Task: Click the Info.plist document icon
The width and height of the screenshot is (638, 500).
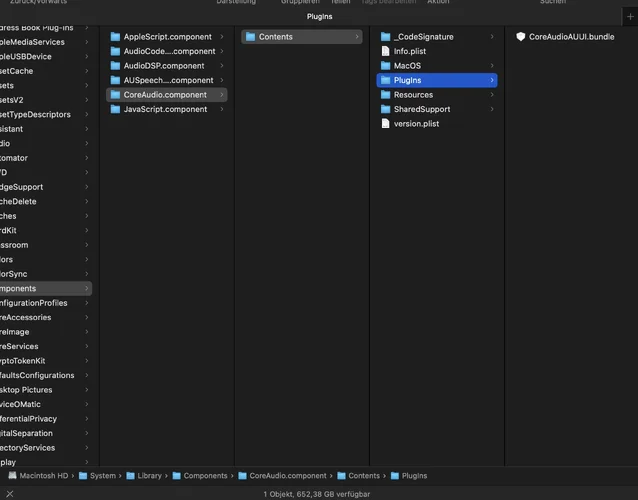Action: tap(385, 51)
